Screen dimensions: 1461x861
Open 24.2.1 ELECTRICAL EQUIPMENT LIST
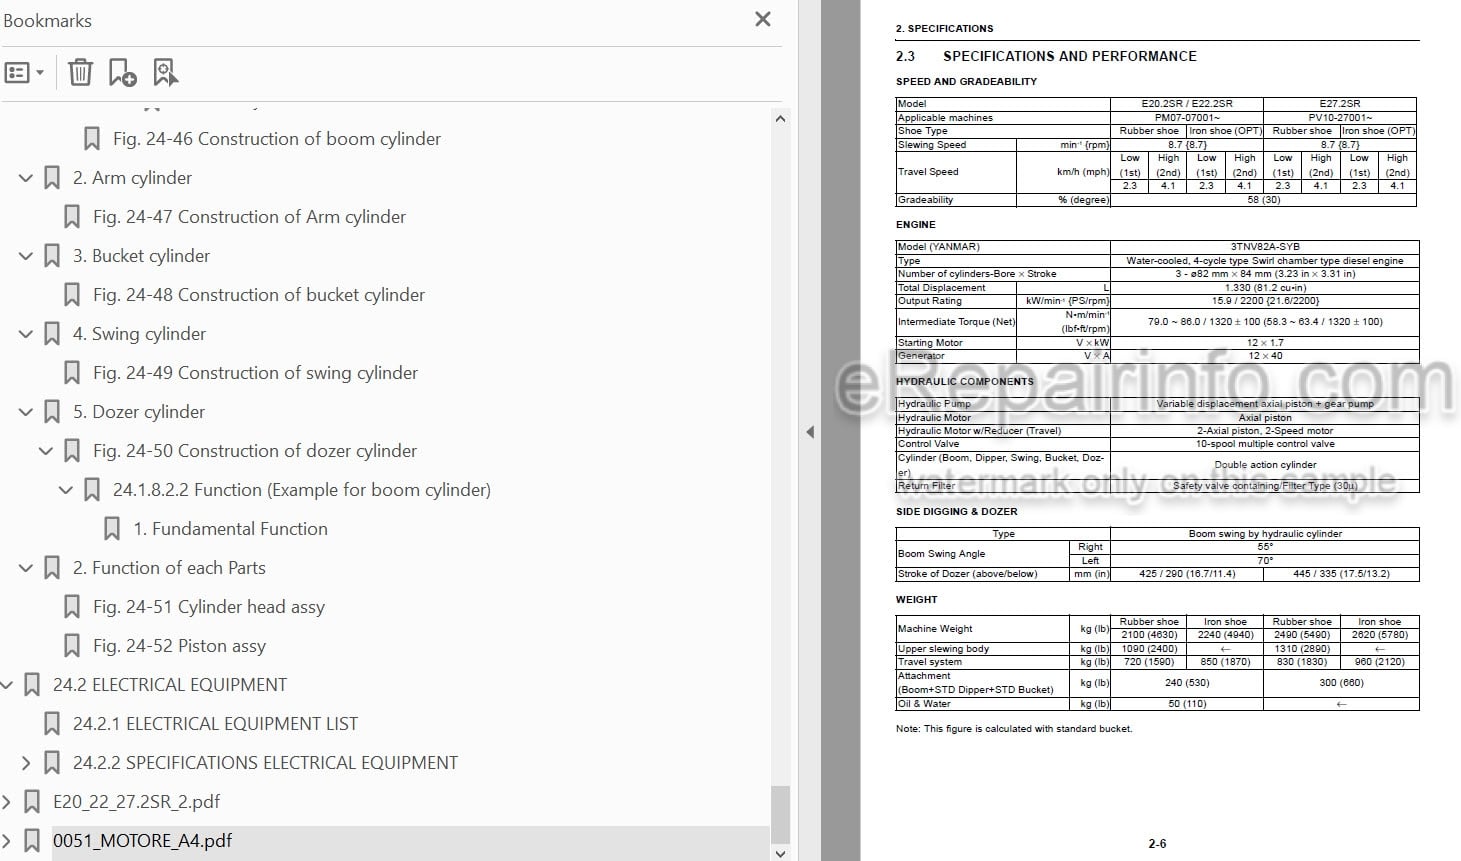215,723
